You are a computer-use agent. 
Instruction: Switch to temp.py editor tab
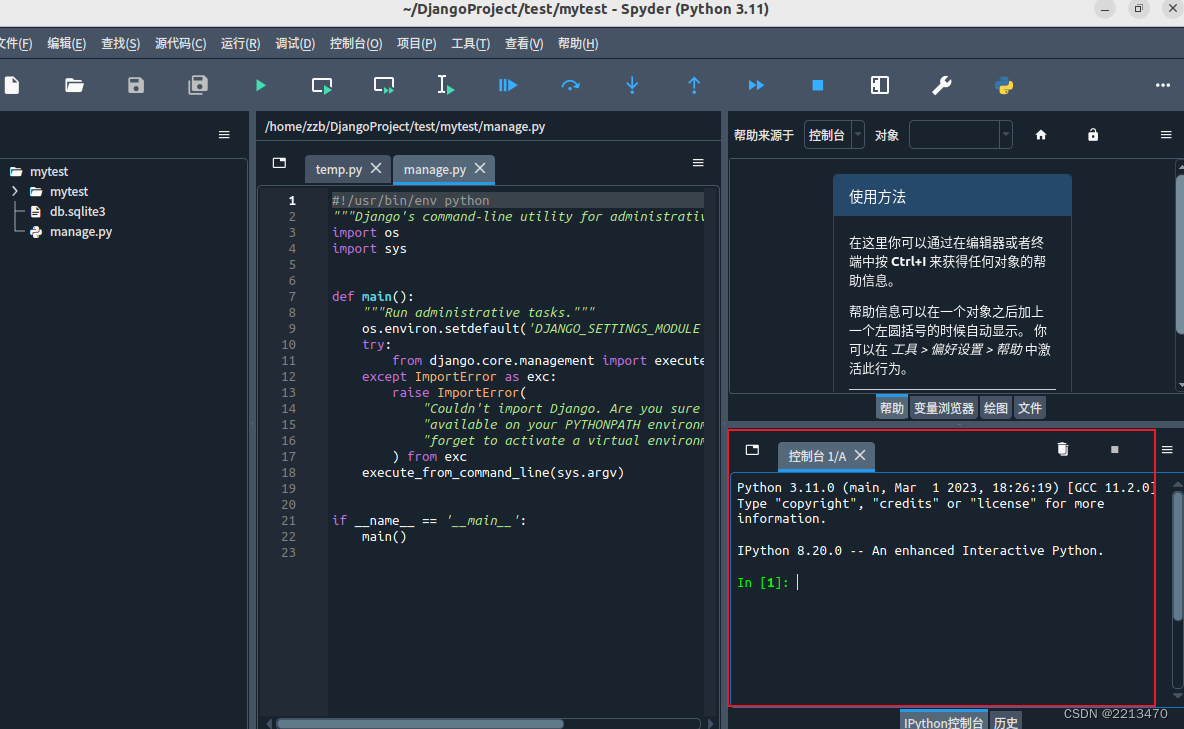pyautogui.click(x=338, y=169)
